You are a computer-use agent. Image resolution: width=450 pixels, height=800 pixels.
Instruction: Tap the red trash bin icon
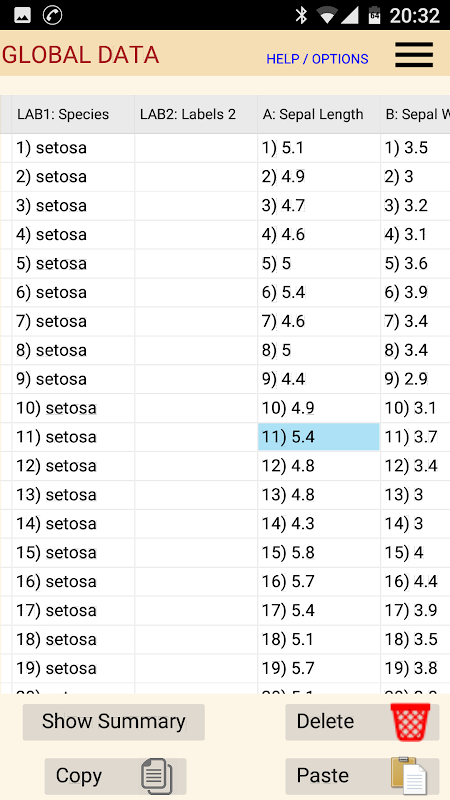[x=410, y=722]
